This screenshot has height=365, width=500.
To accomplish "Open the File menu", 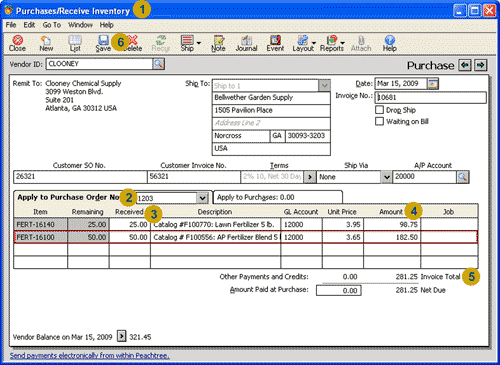I will tap(11, 25).
